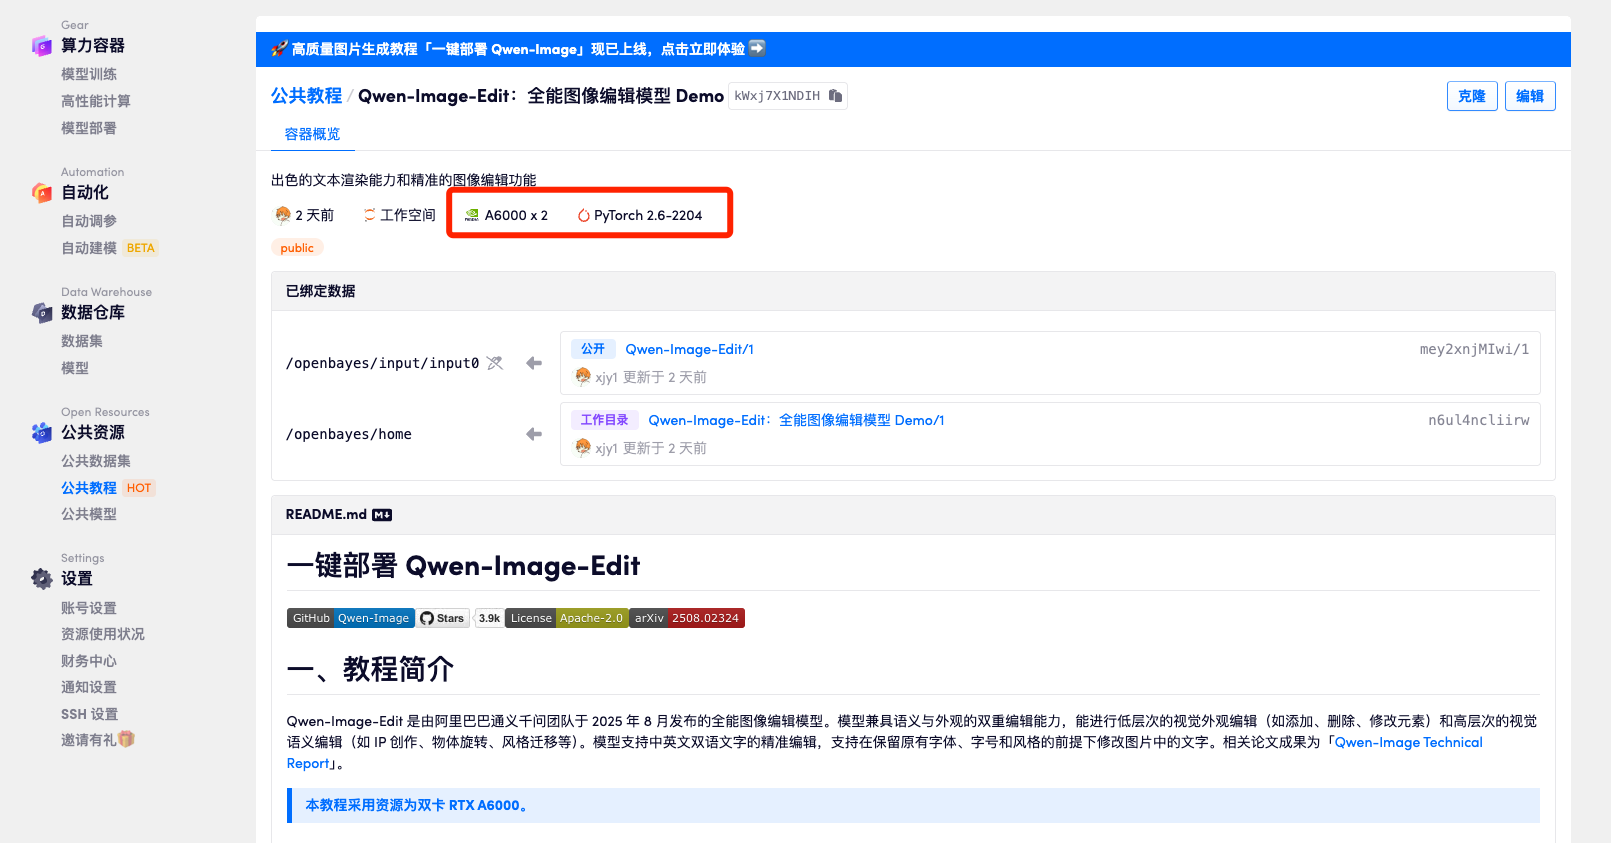Click the unbind icon next to /openbayes/input/input0

(495, 363)
